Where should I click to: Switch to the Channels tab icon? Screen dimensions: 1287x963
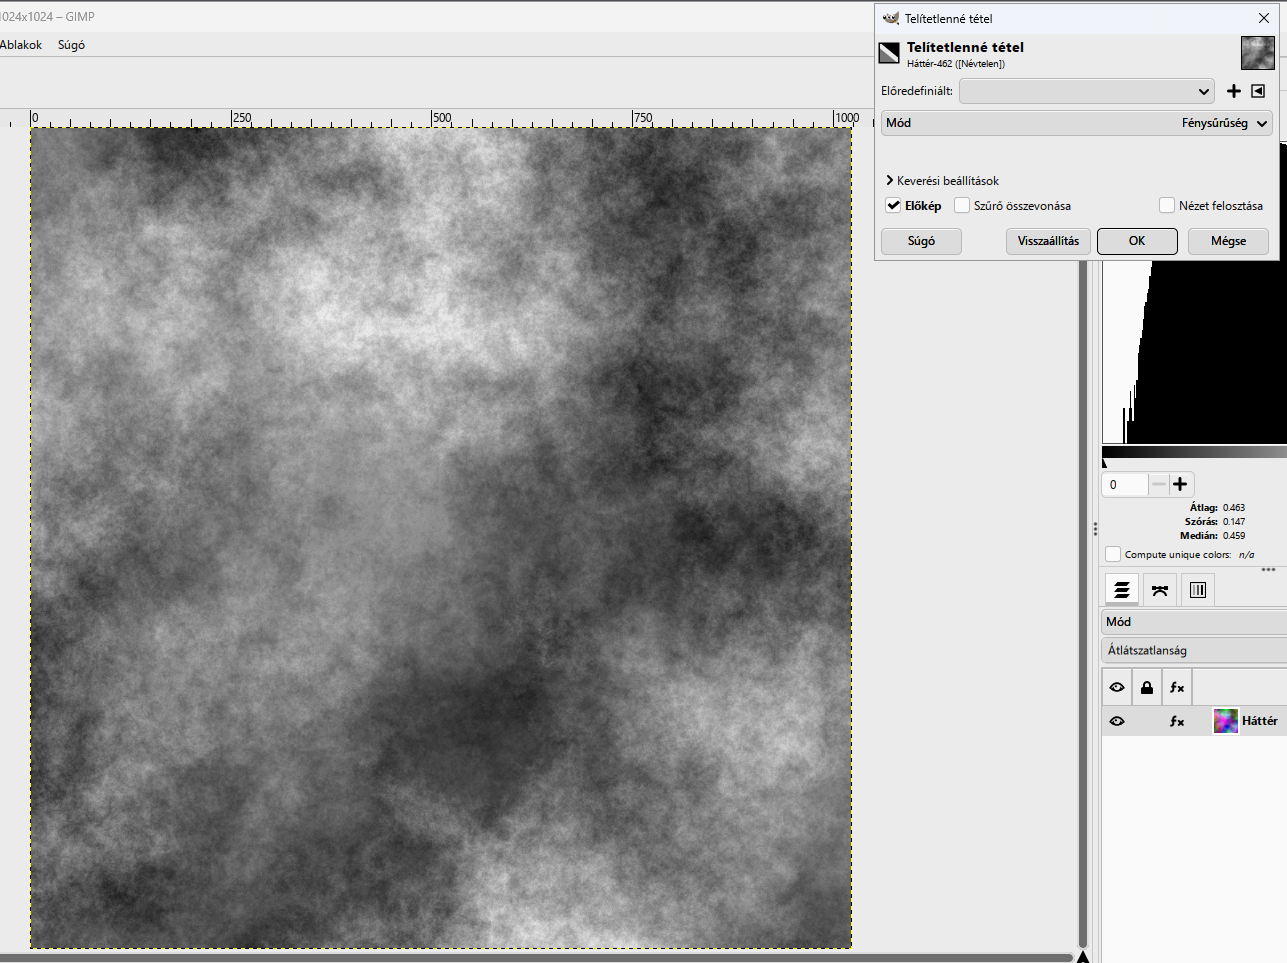[x=1197, y=590]
